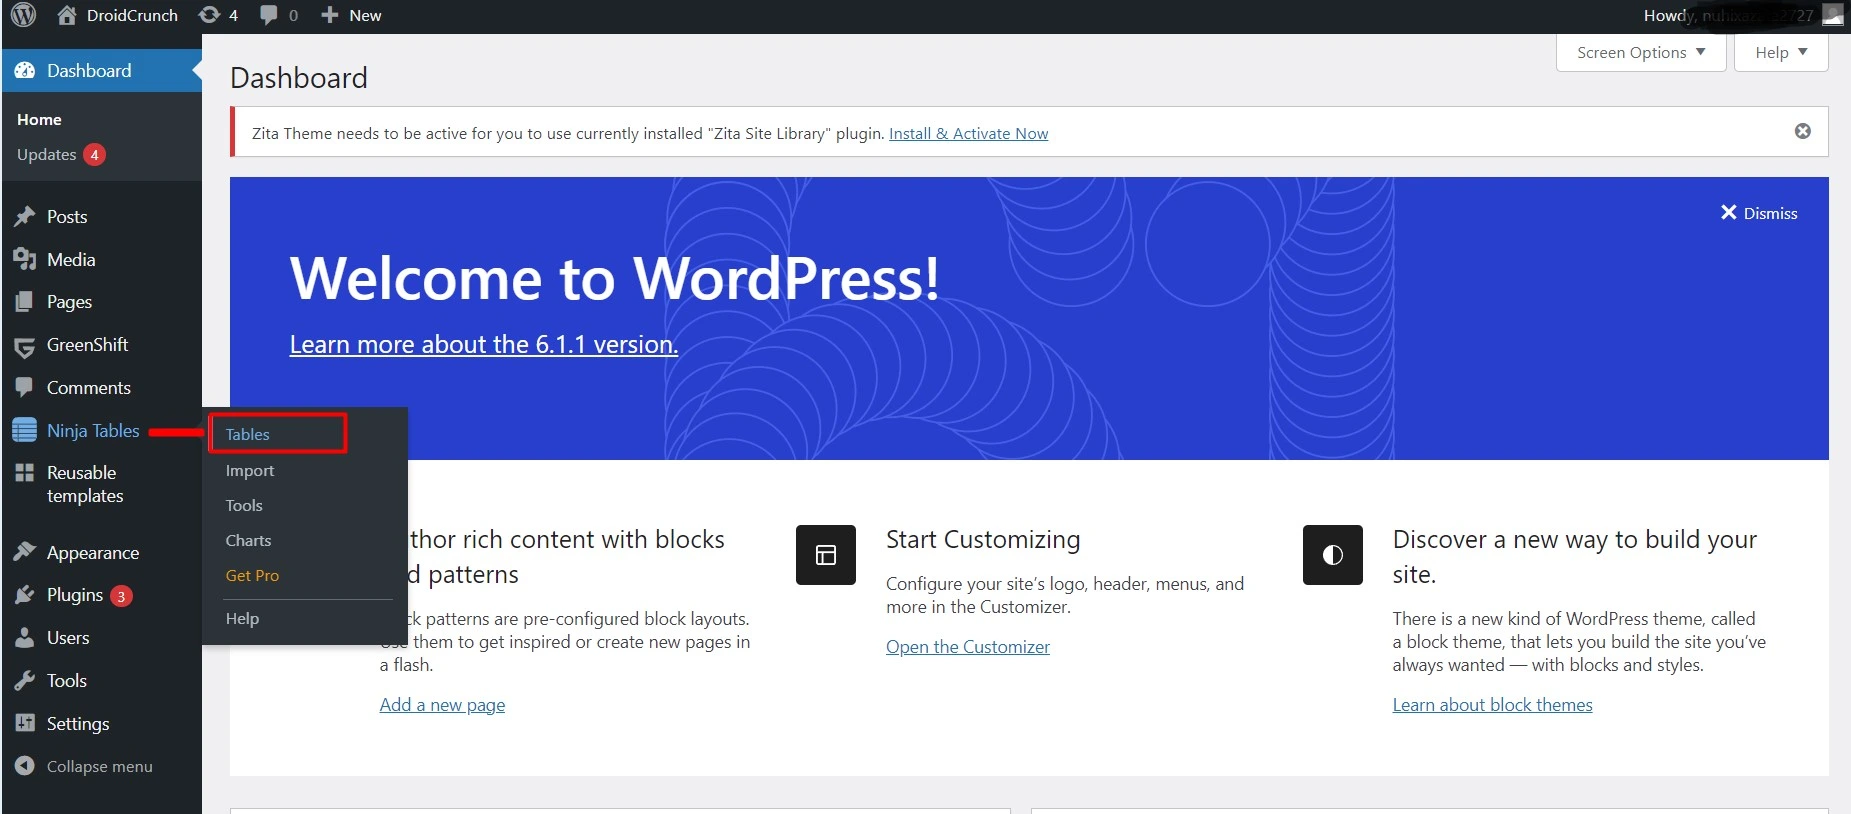The width and height of the screenshot is (1851, 814).
Task: Click the Settings sliders icon
Action: click(25, 723)
